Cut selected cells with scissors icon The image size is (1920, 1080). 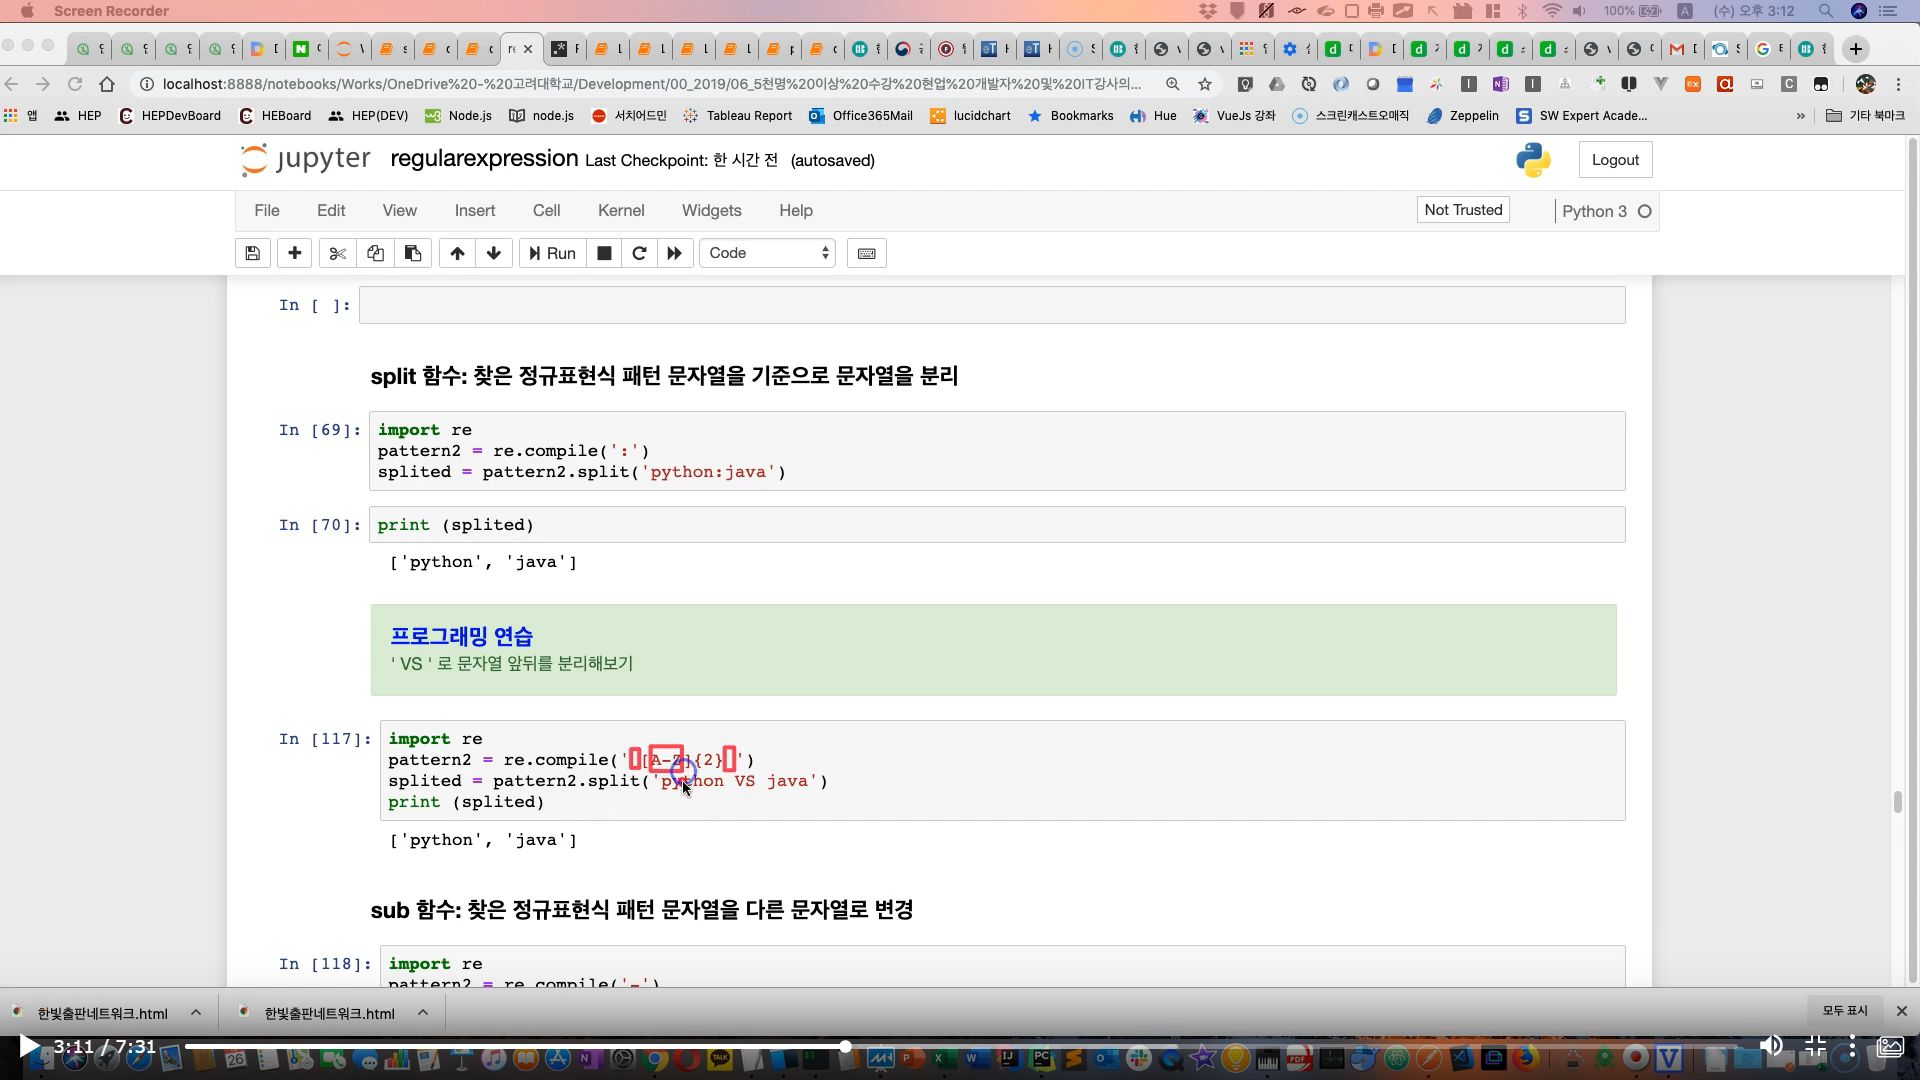coord(337,253)
